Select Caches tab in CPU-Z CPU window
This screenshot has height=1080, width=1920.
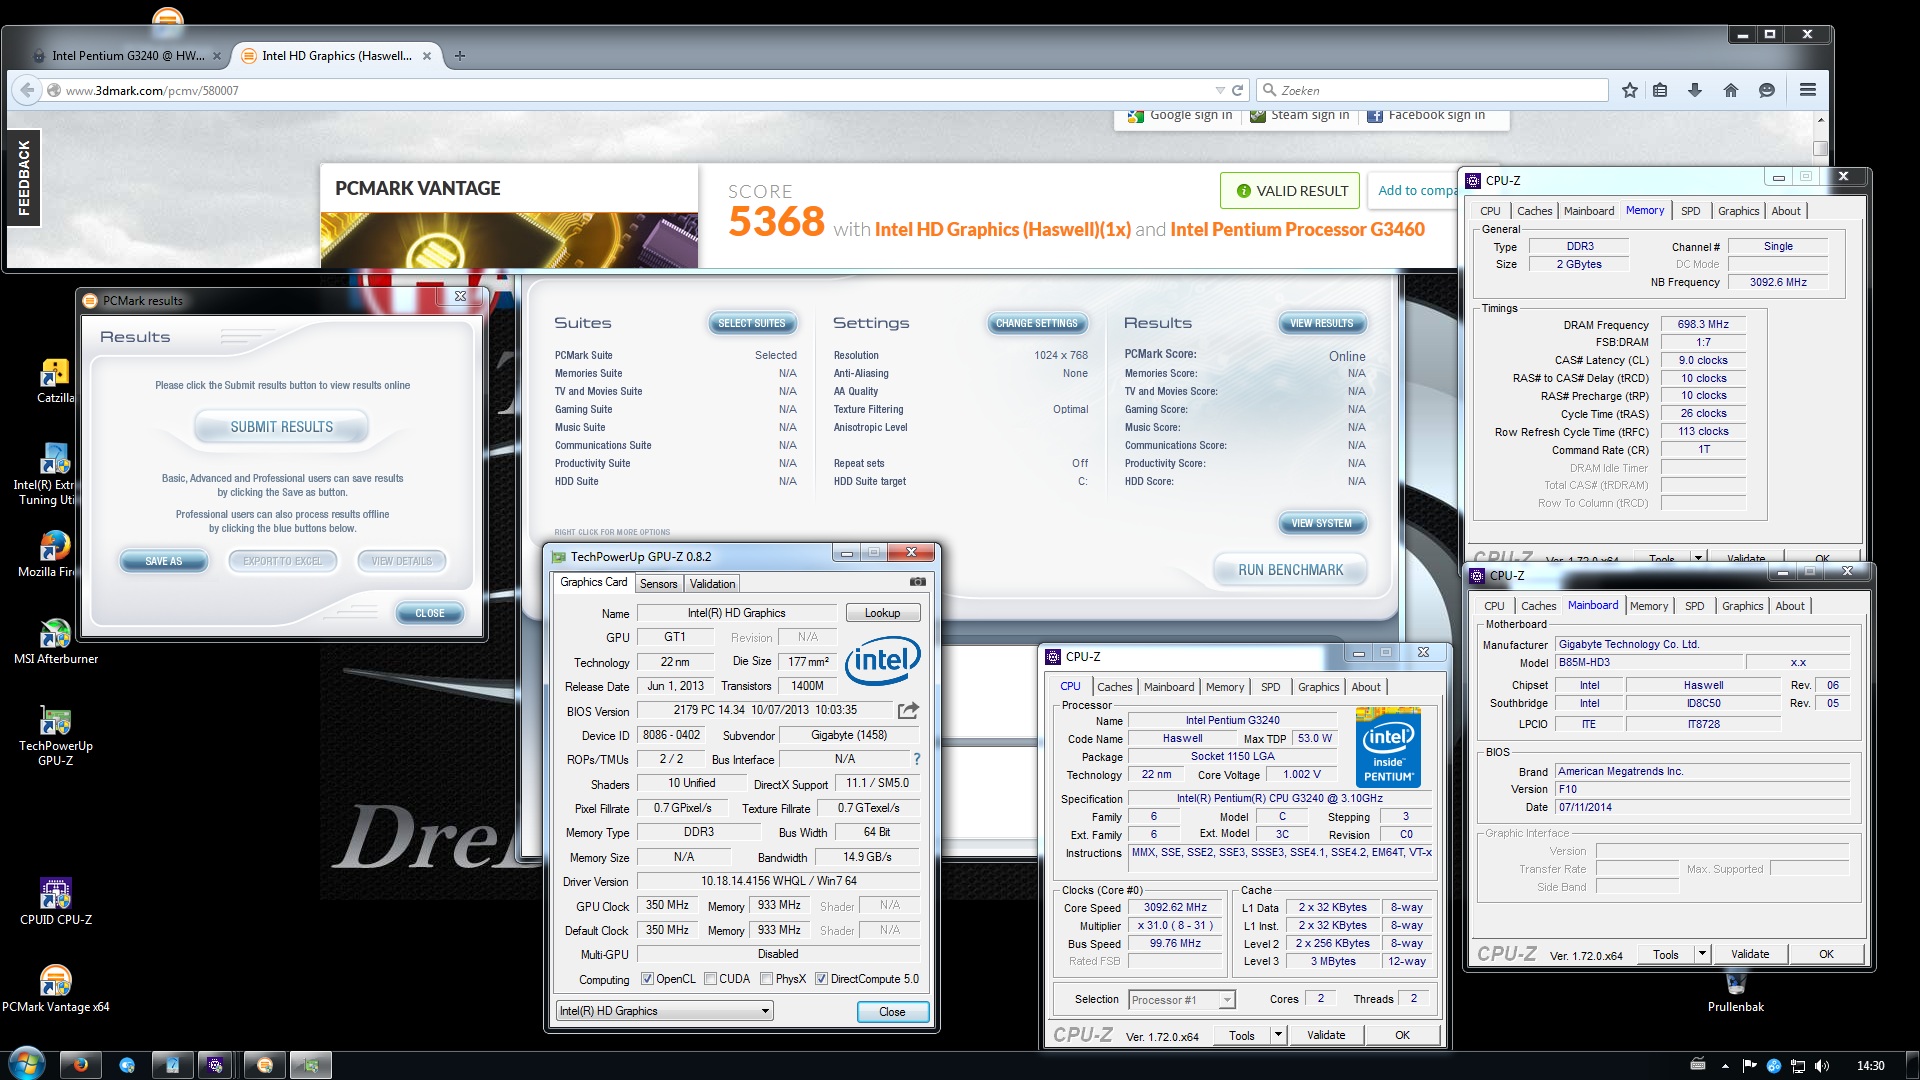(x=1114, y=687)
